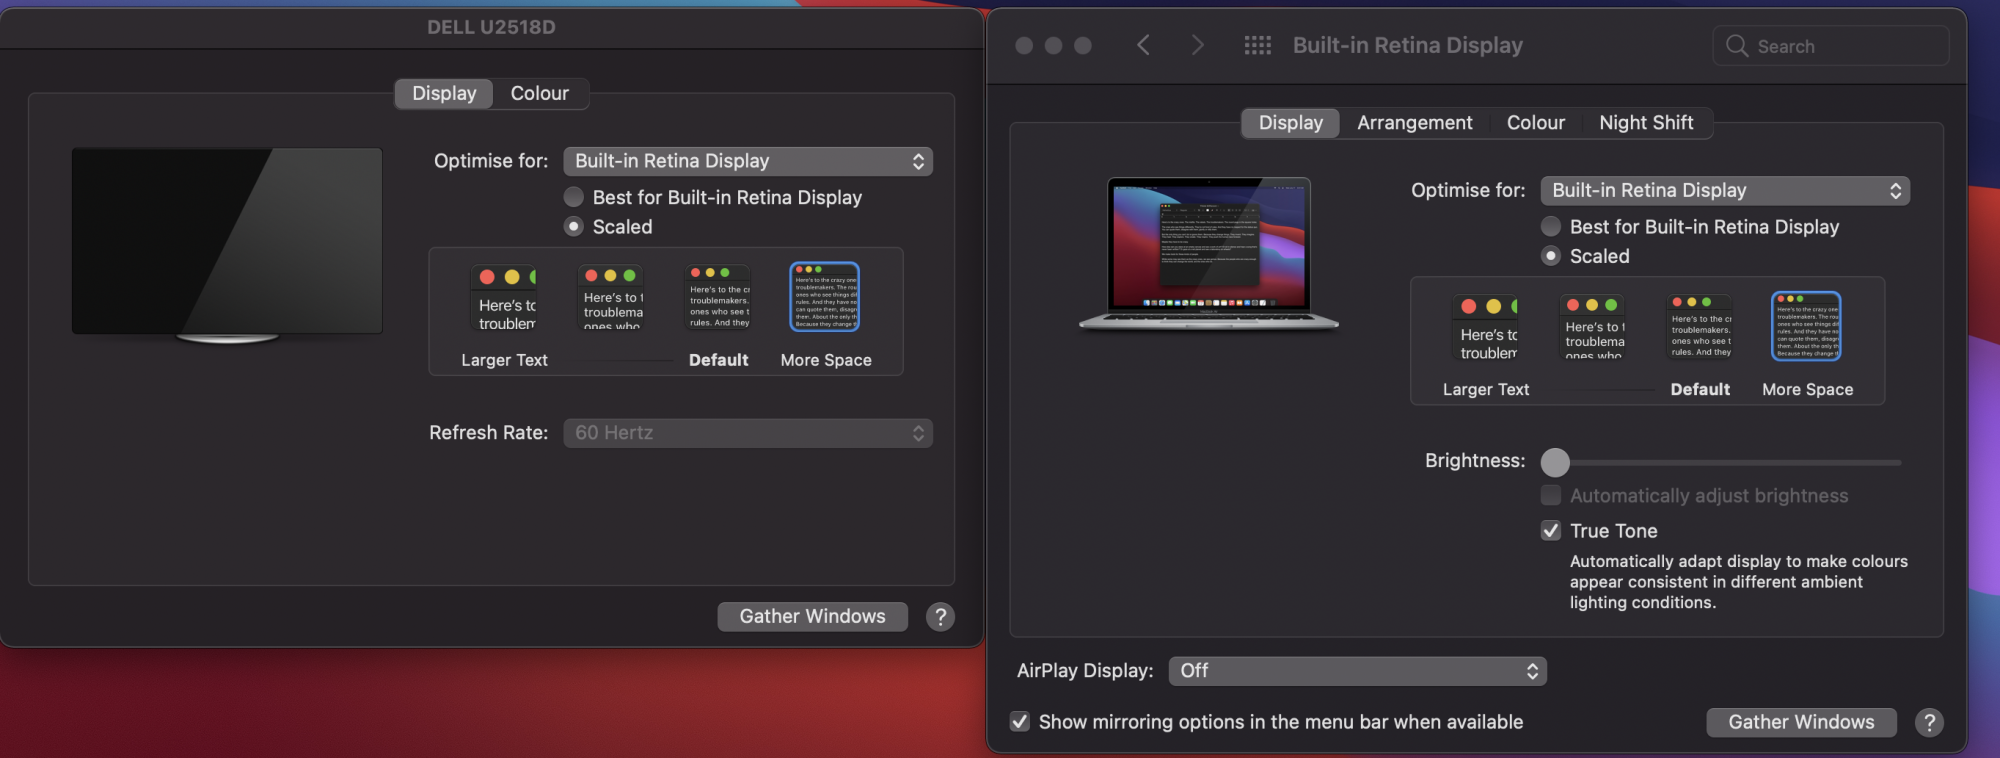The height and width of the screenshot is (758, 2000).
Task: Open Optimise for dropdown in the Built-in Retina window
Action: [x=1725, y=190]
